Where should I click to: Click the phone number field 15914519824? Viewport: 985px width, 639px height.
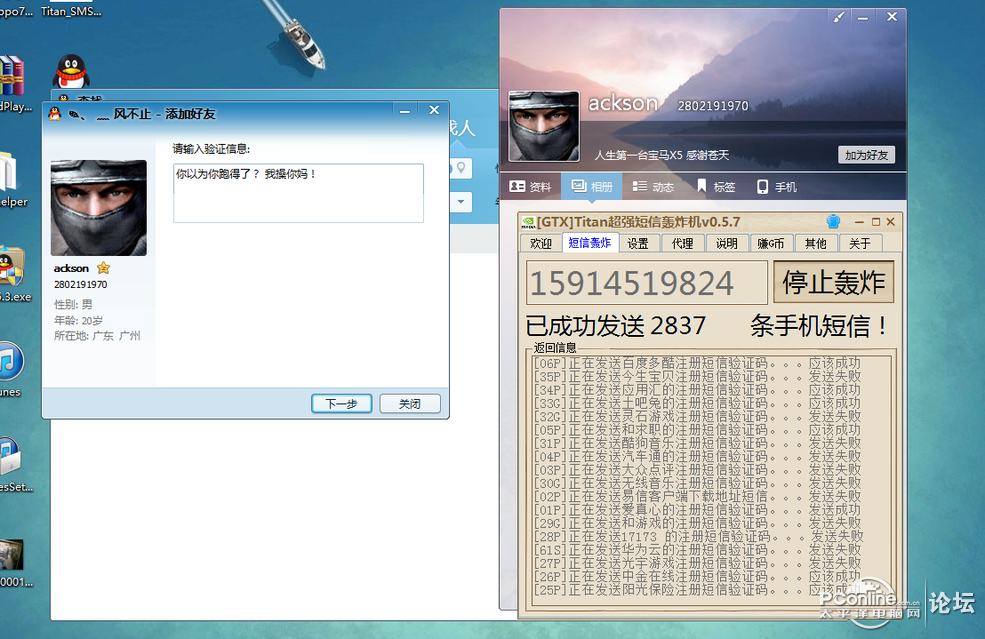[x=646, y=283]
